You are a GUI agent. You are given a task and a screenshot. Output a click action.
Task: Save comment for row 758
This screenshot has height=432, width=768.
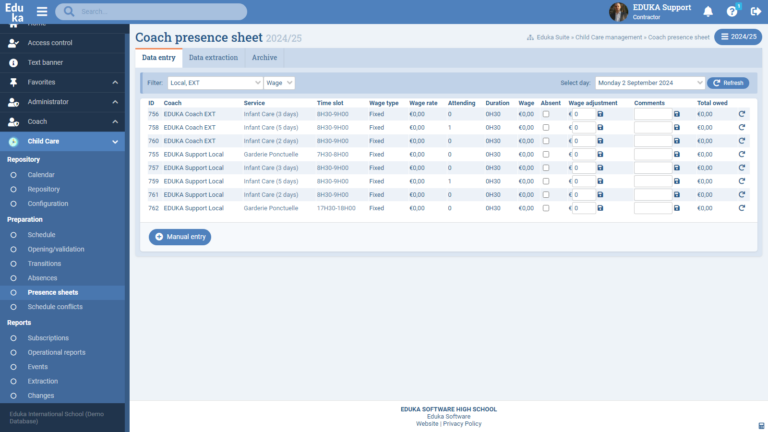pos(677,128)
